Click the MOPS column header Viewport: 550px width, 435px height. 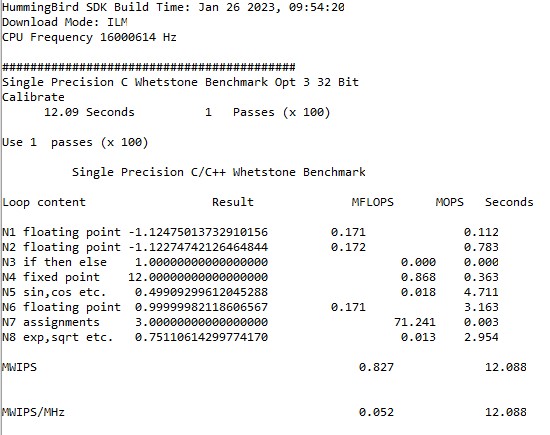point(449,202)
